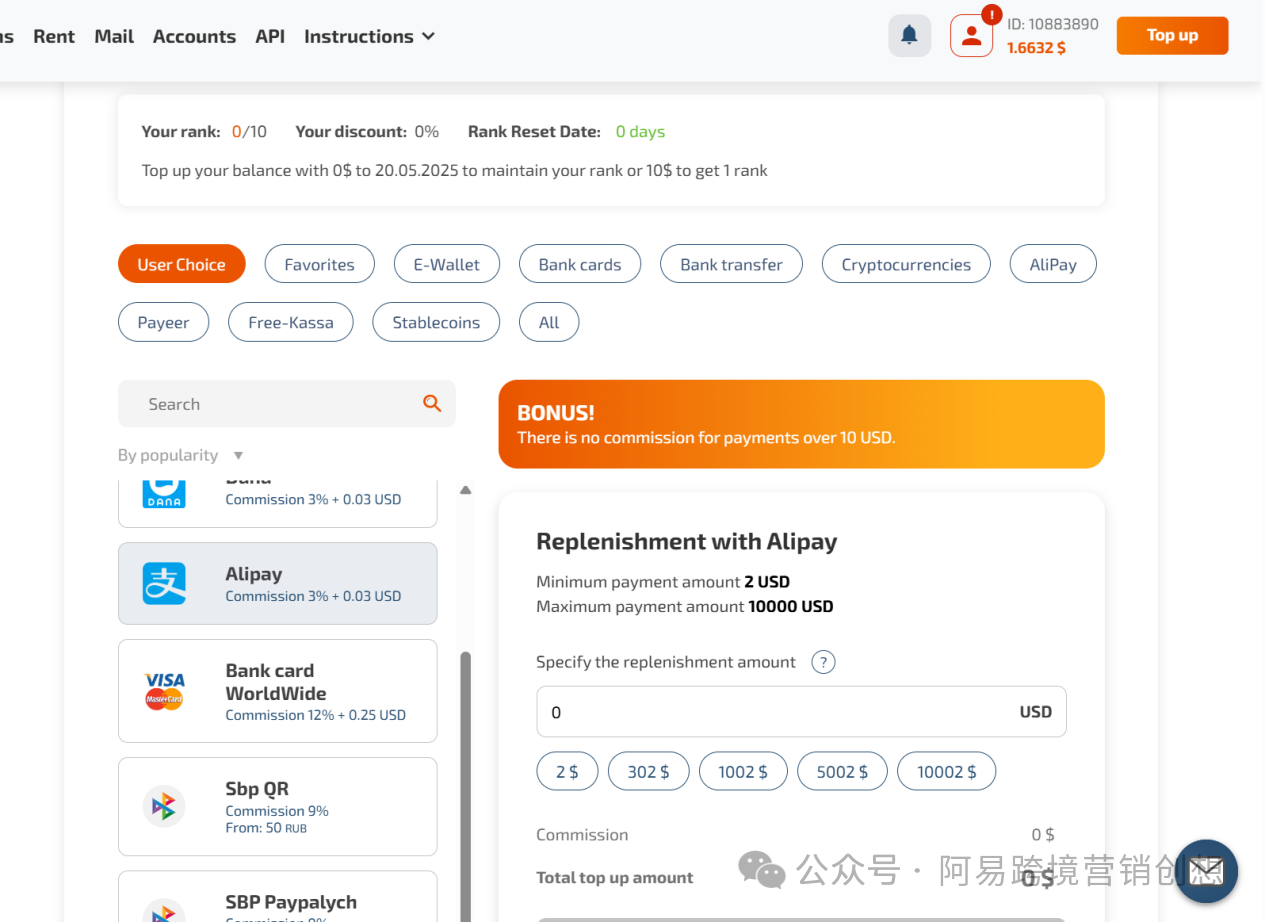This screenshot has width=1265, height=922.
Task: Choose the Bank transfer filter
Action: click(x=731, y=264)
